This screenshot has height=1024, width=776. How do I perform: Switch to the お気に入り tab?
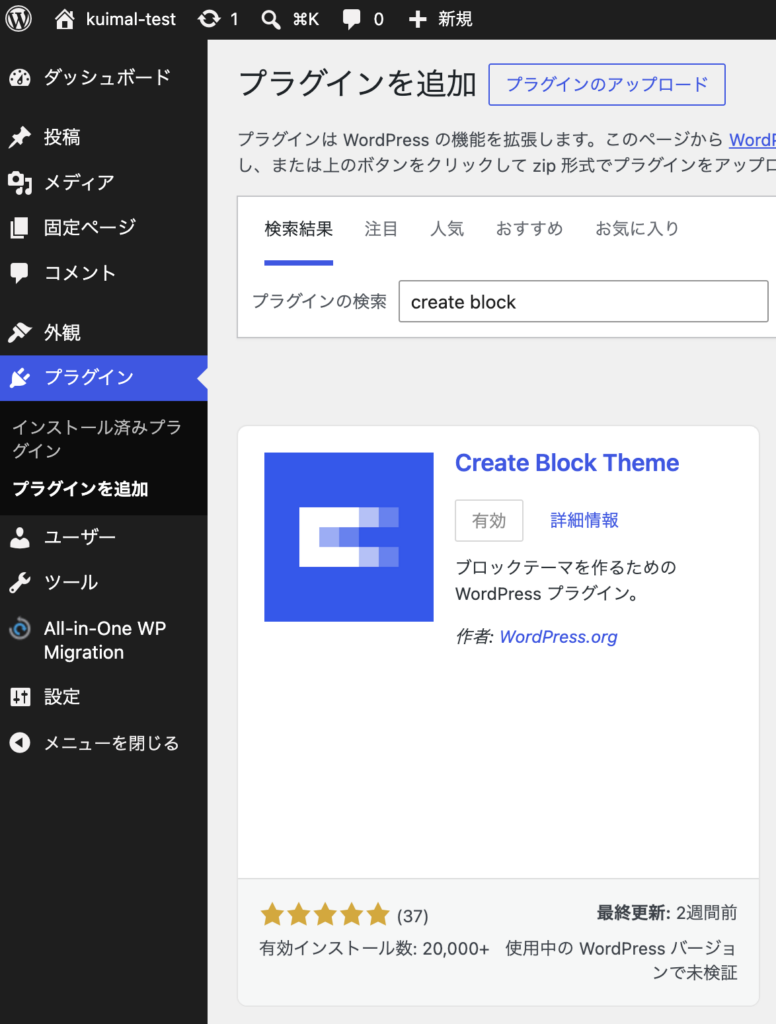637,229
